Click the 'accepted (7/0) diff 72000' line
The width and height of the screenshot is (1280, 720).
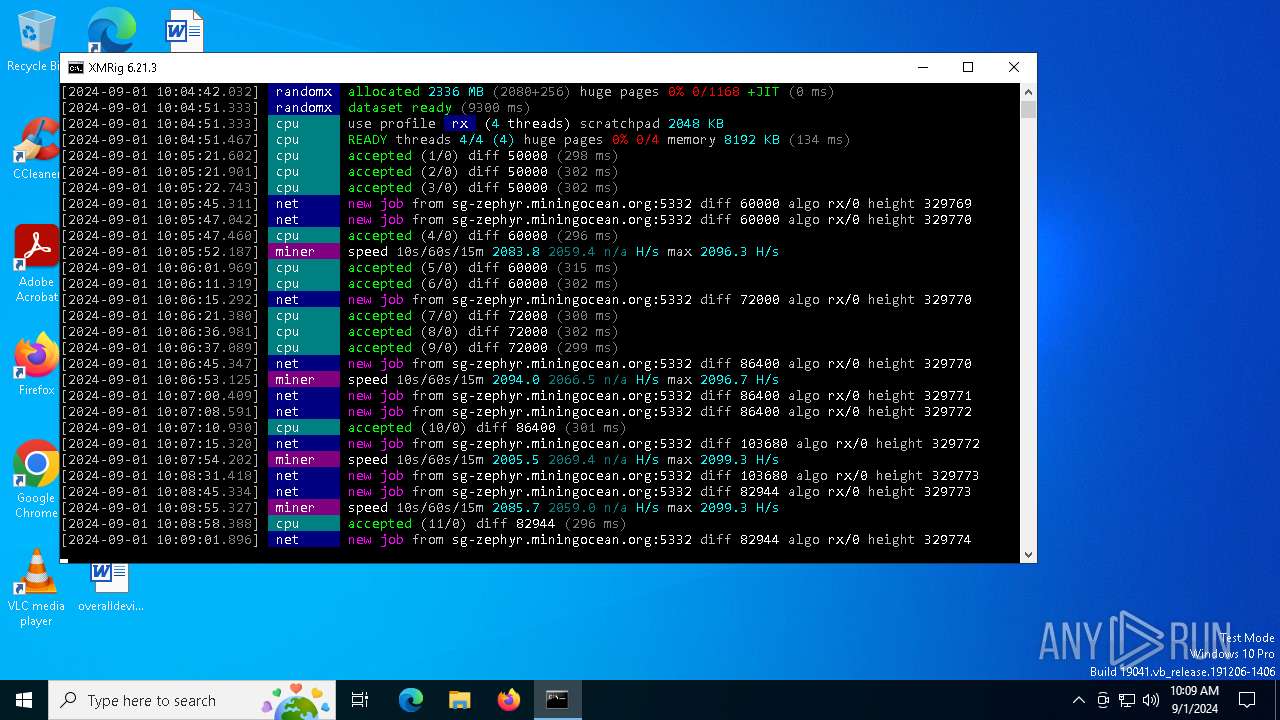340,316
